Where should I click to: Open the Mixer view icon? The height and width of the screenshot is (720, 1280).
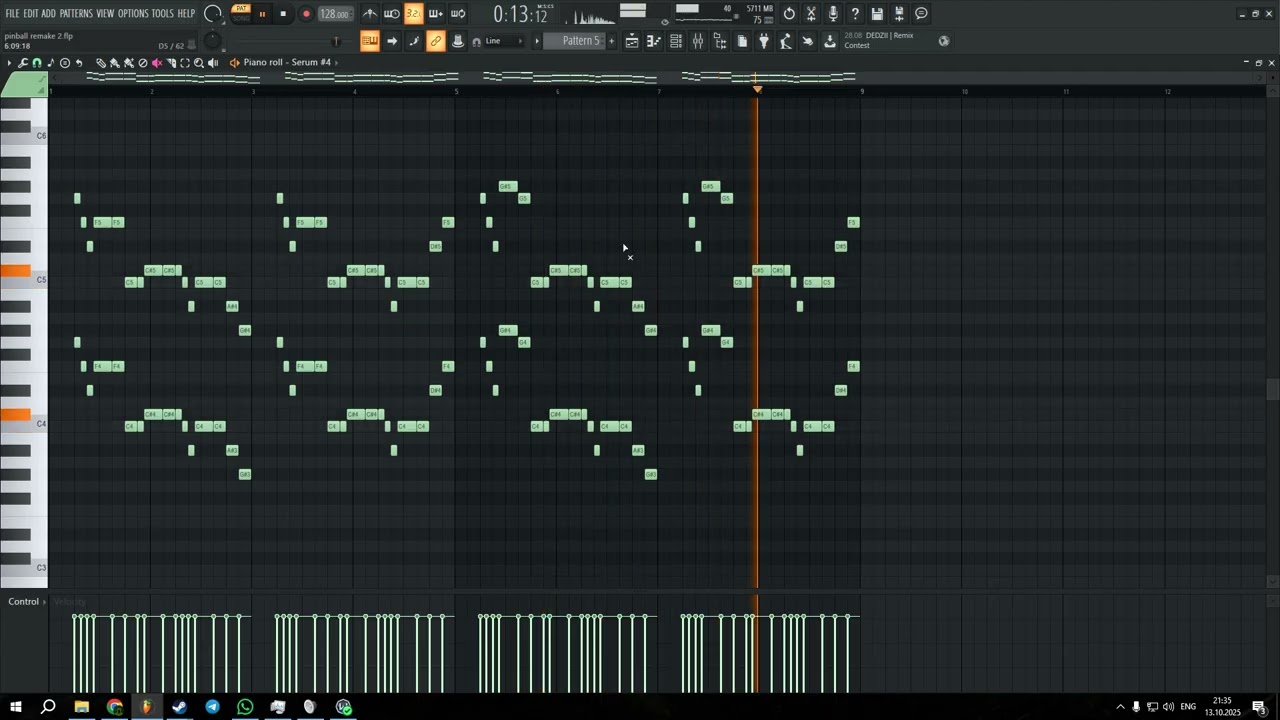pyautogui.click(x=698, y=41)
